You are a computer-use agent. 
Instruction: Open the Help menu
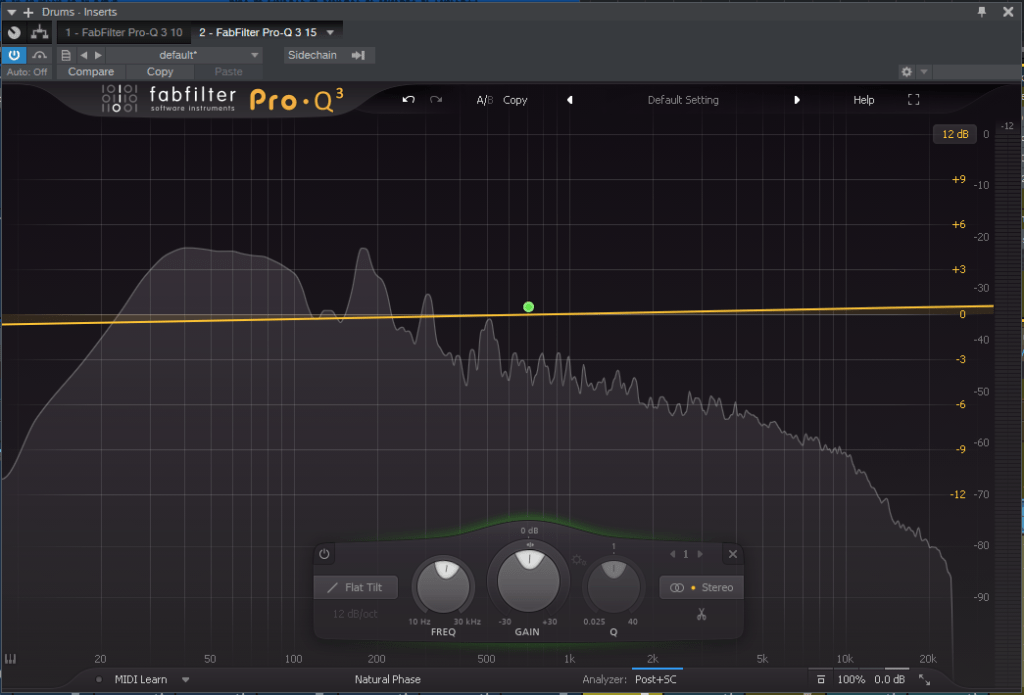pyautogui.click(x=863, y=100)
